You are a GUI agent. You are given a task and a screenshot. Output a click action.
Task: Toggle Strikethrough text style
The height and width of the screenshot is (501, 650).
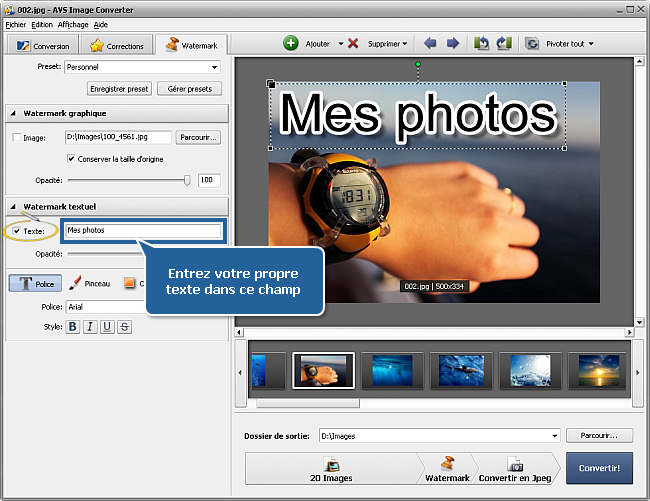124,326
